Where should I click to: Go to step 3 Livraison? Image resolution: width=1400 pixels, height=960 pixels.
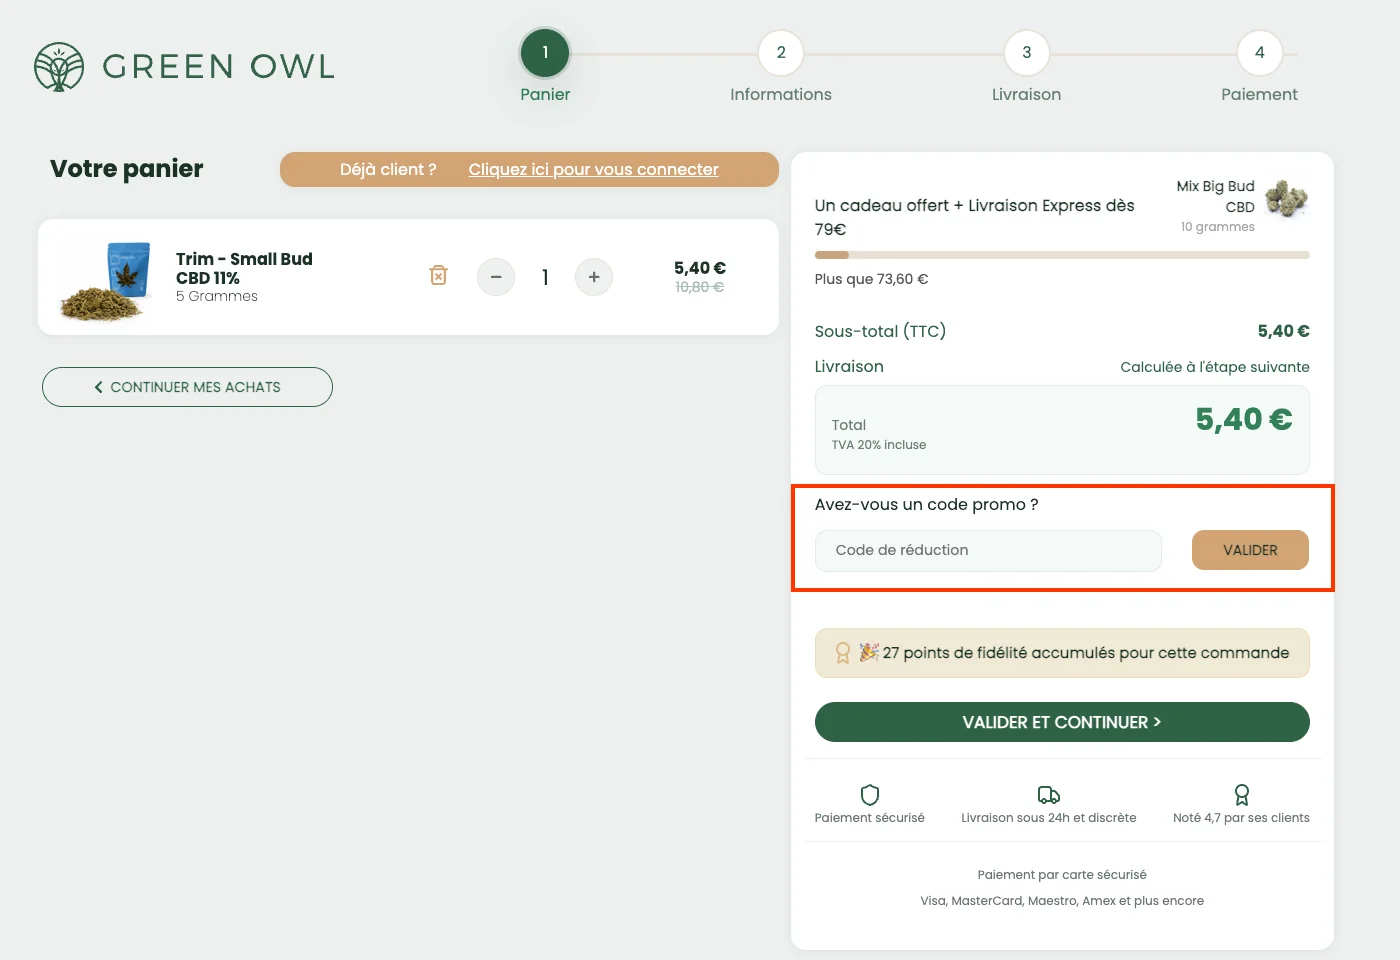tap(1026, 53)
